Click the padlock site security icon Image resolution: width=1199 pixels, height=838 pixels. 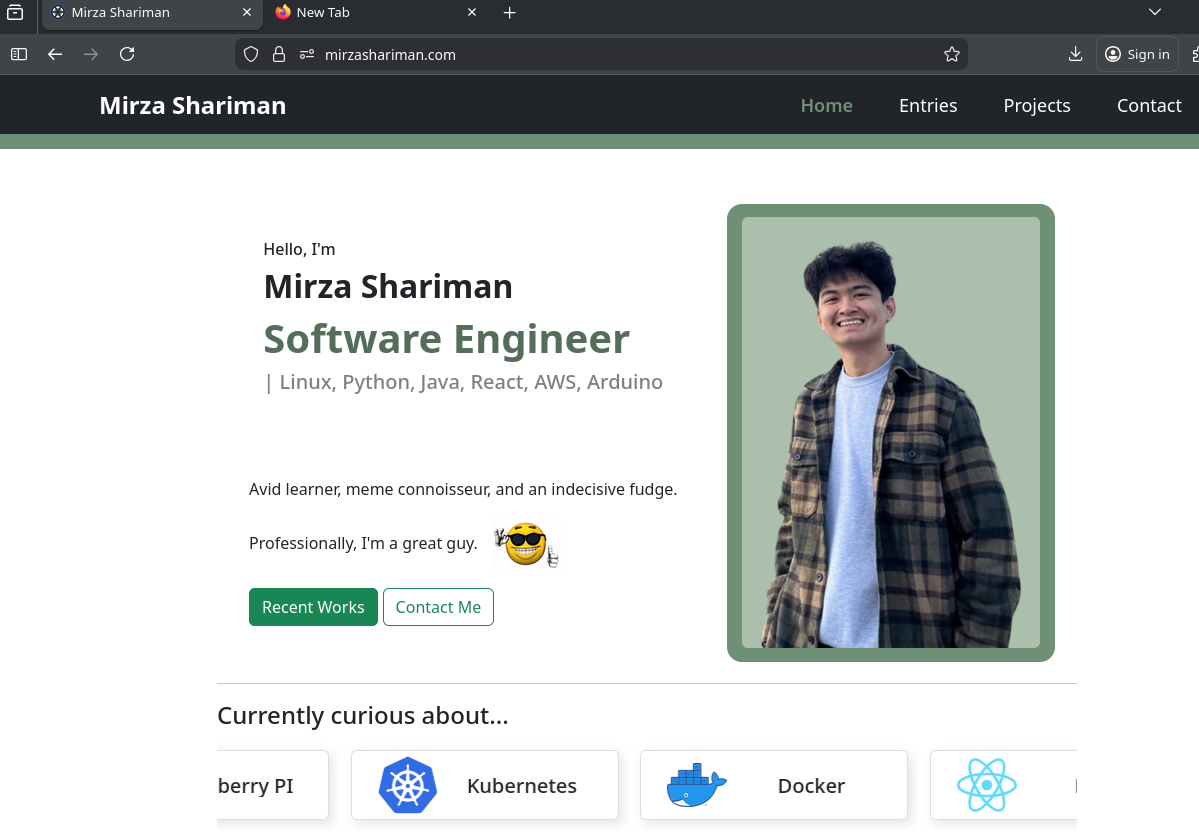coord(279,54)
